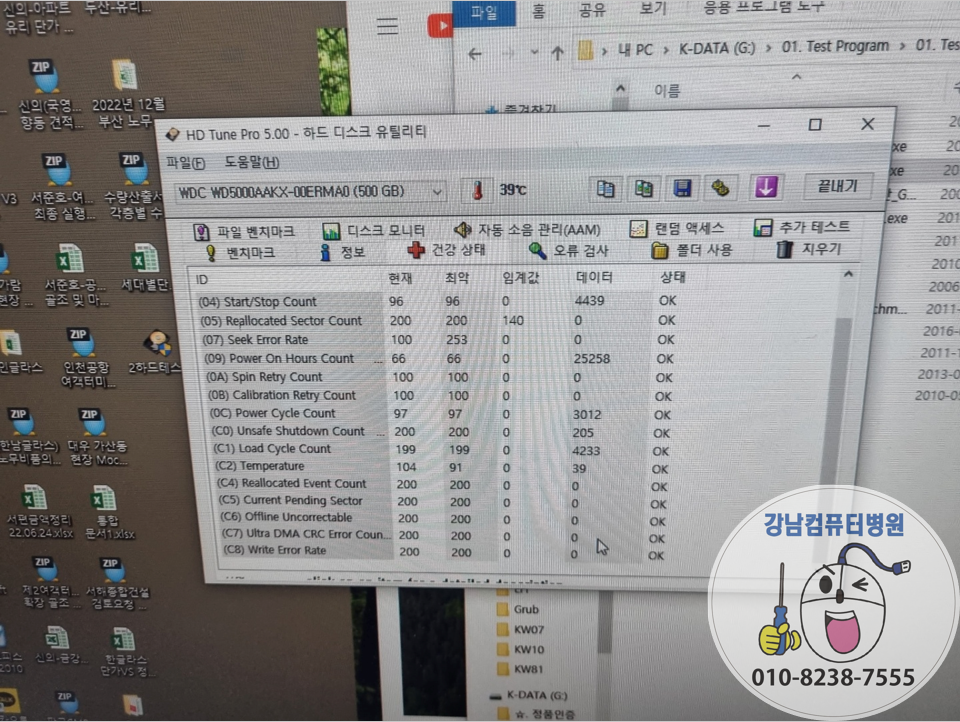Open the 홈 ribbon tab in Explorer
Image resolution: width=960 pixels, height=722 pixels.
538,11
